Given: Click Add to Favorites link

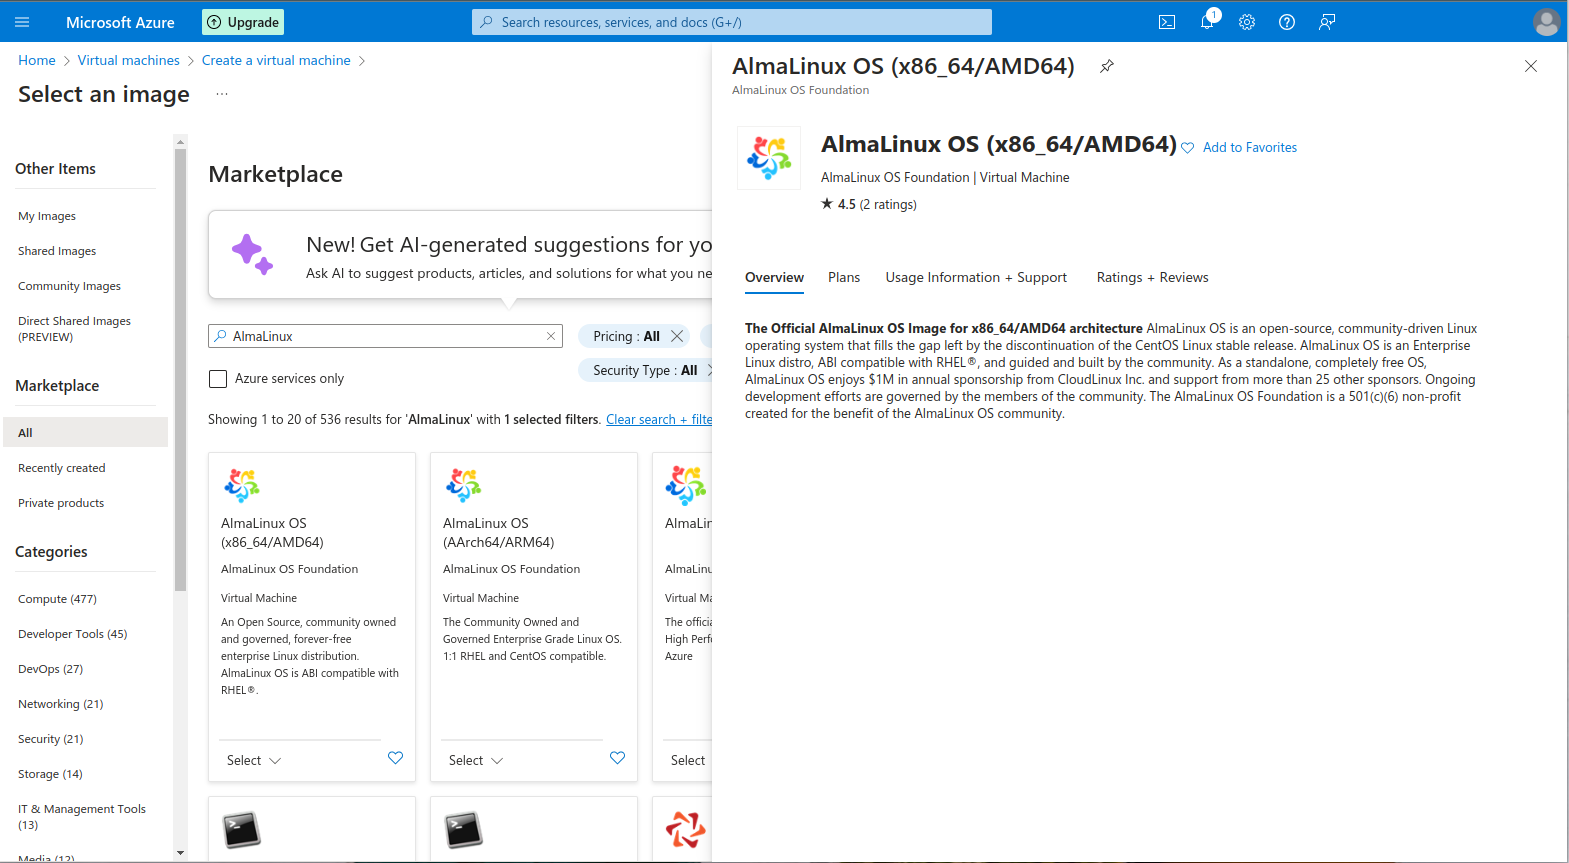Looking at the screenshot, I should point(1249,148).
